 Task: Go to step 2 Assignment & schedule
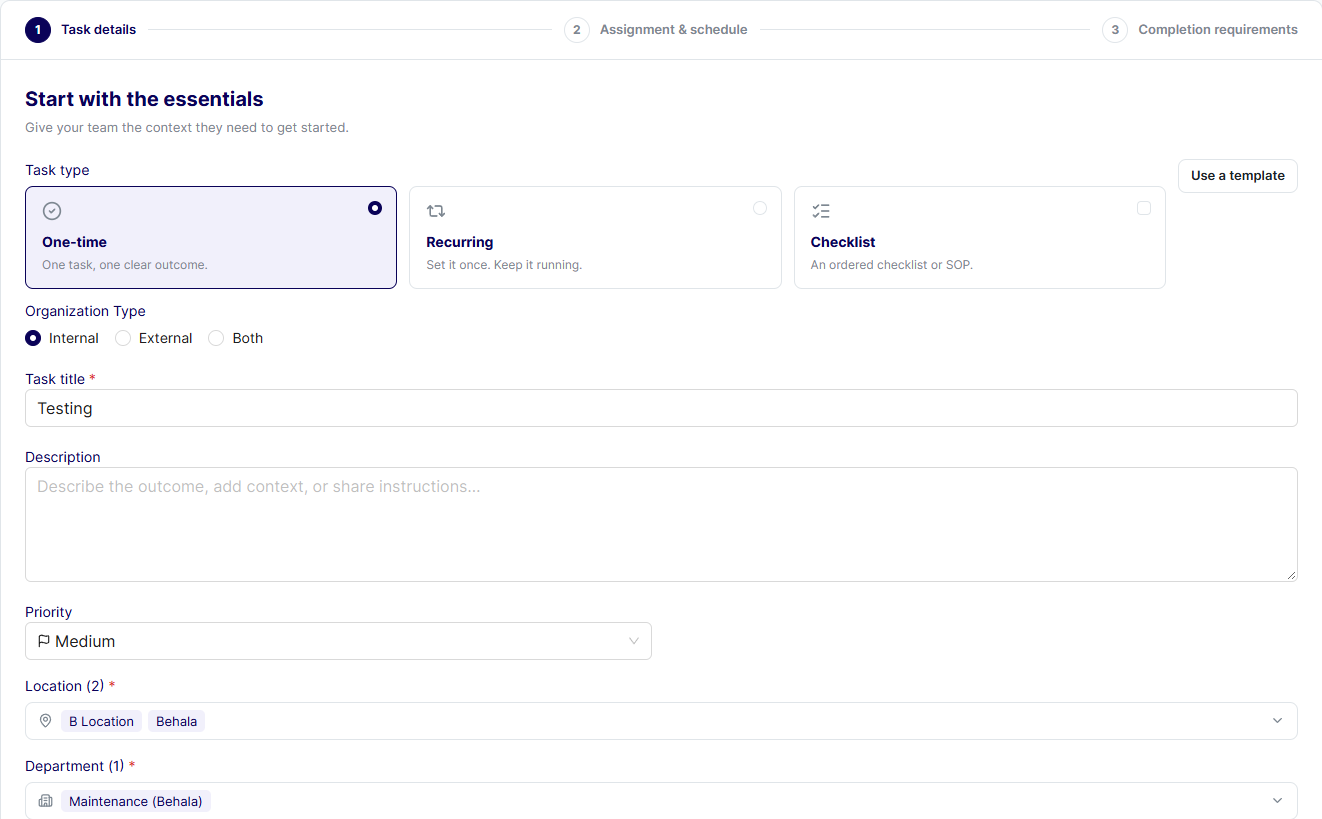[x=656, y=30]
